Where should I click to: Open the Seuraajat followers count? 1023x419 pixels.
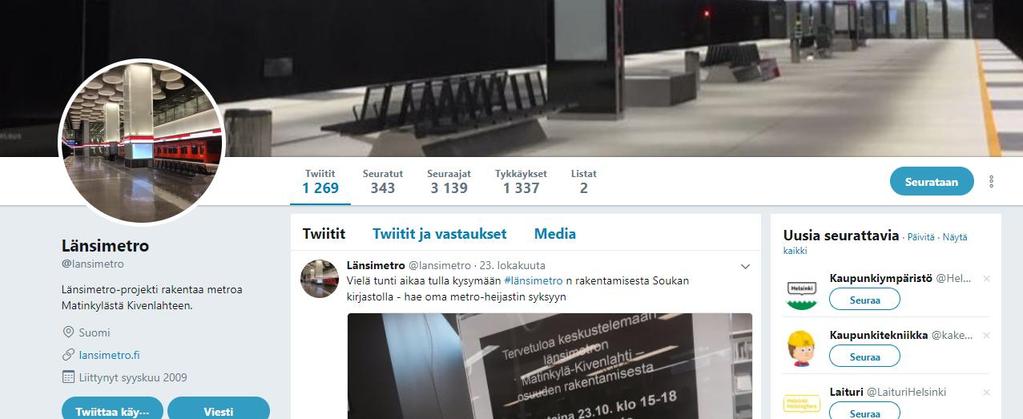coord(449,181)
